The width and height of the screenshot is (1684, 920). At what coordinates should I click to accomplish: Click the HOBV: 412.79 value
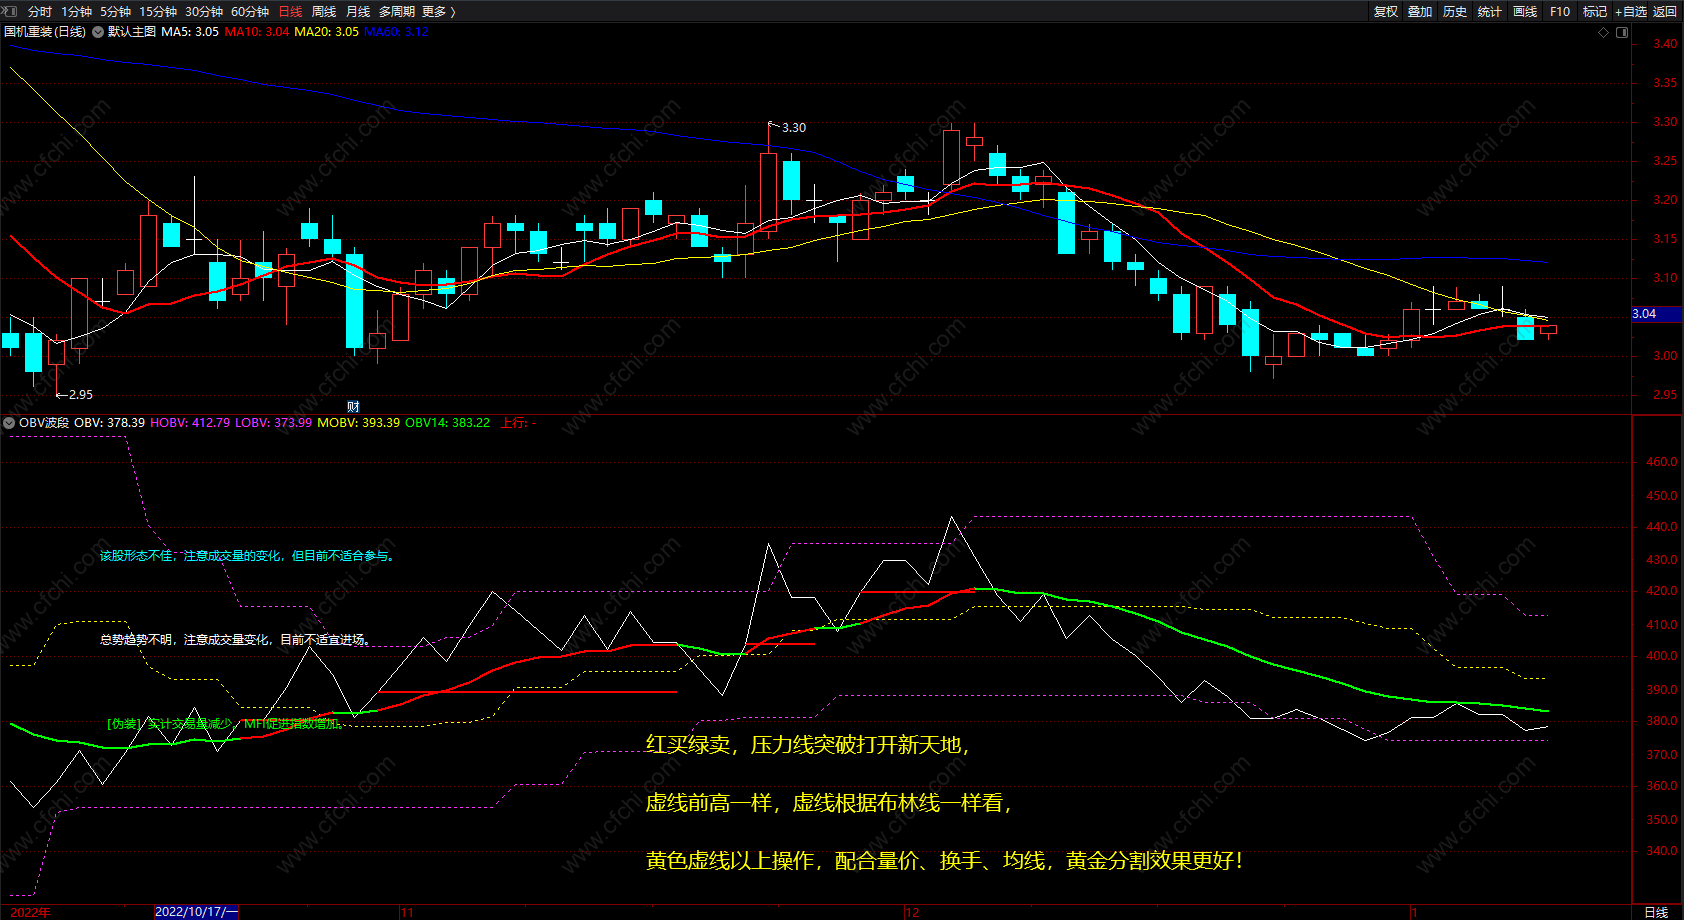(x=190, y=423)
